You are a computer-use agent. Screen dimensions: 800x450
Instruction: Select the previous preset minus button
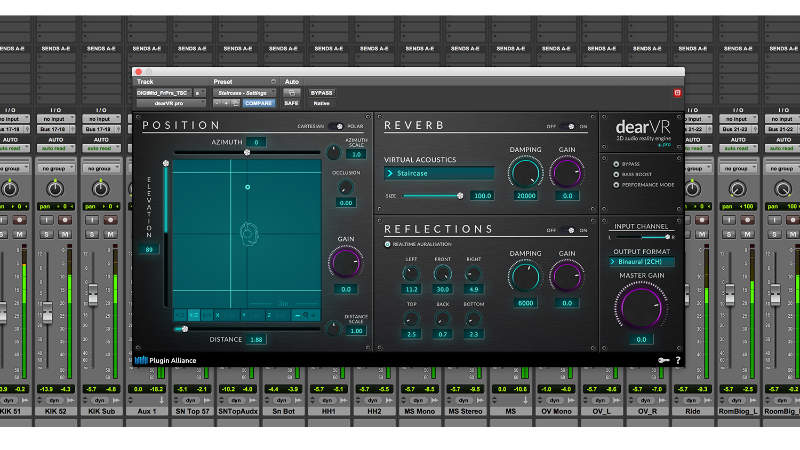218,103
